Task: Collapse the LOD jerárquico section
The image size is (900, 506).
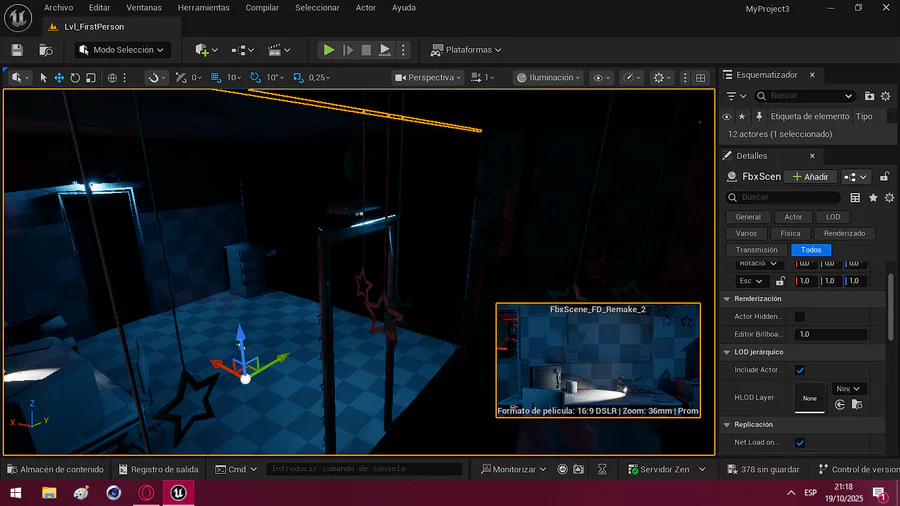Action: 726,352
